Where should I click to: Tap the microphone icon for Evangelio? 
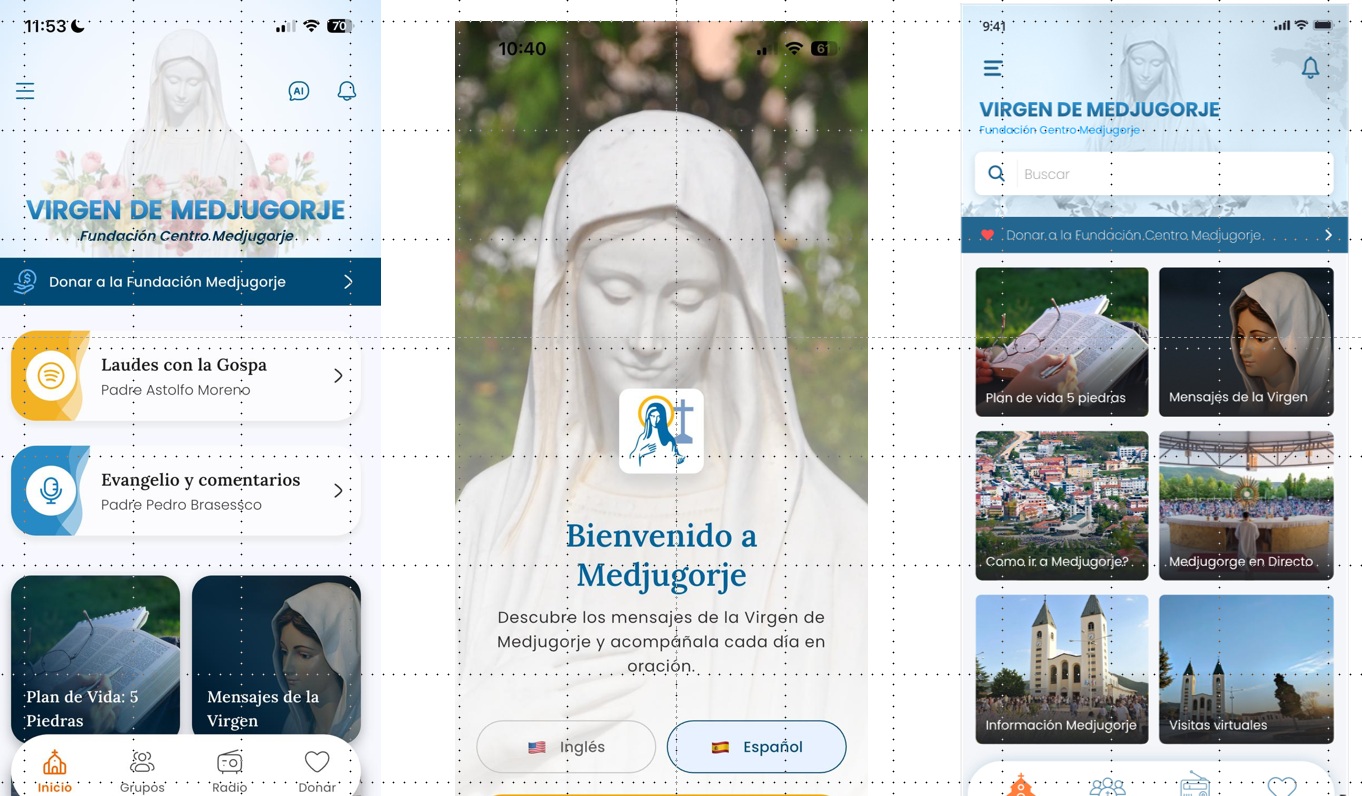[x=51, y=491]
